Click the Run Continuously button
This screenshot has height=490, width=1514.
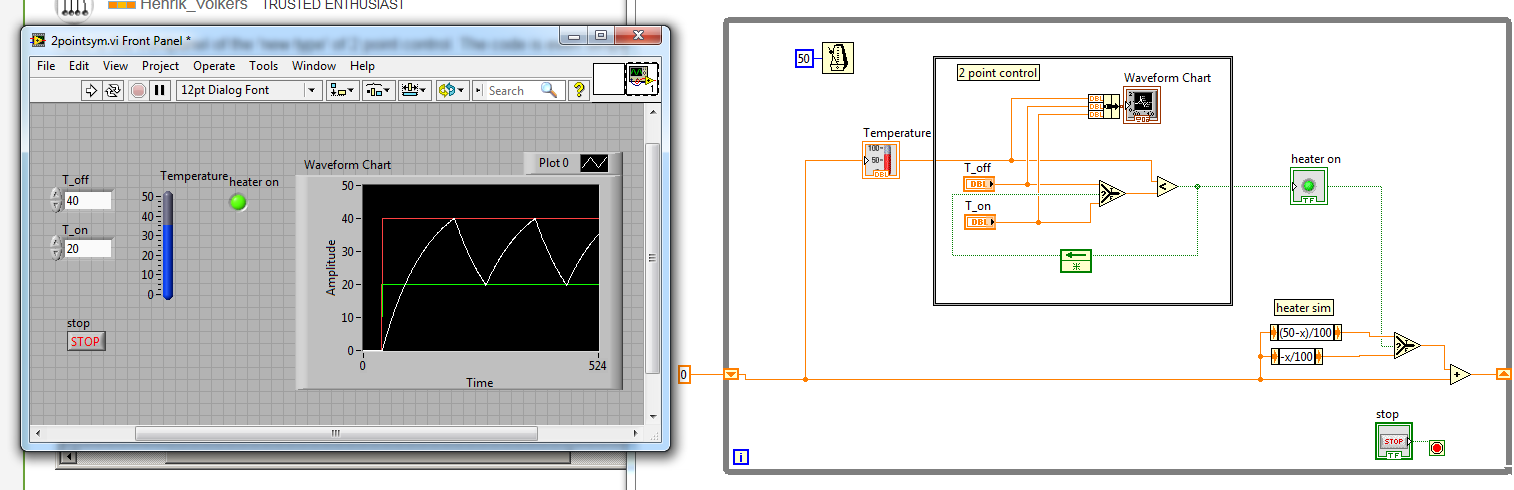tap(112, 90)
